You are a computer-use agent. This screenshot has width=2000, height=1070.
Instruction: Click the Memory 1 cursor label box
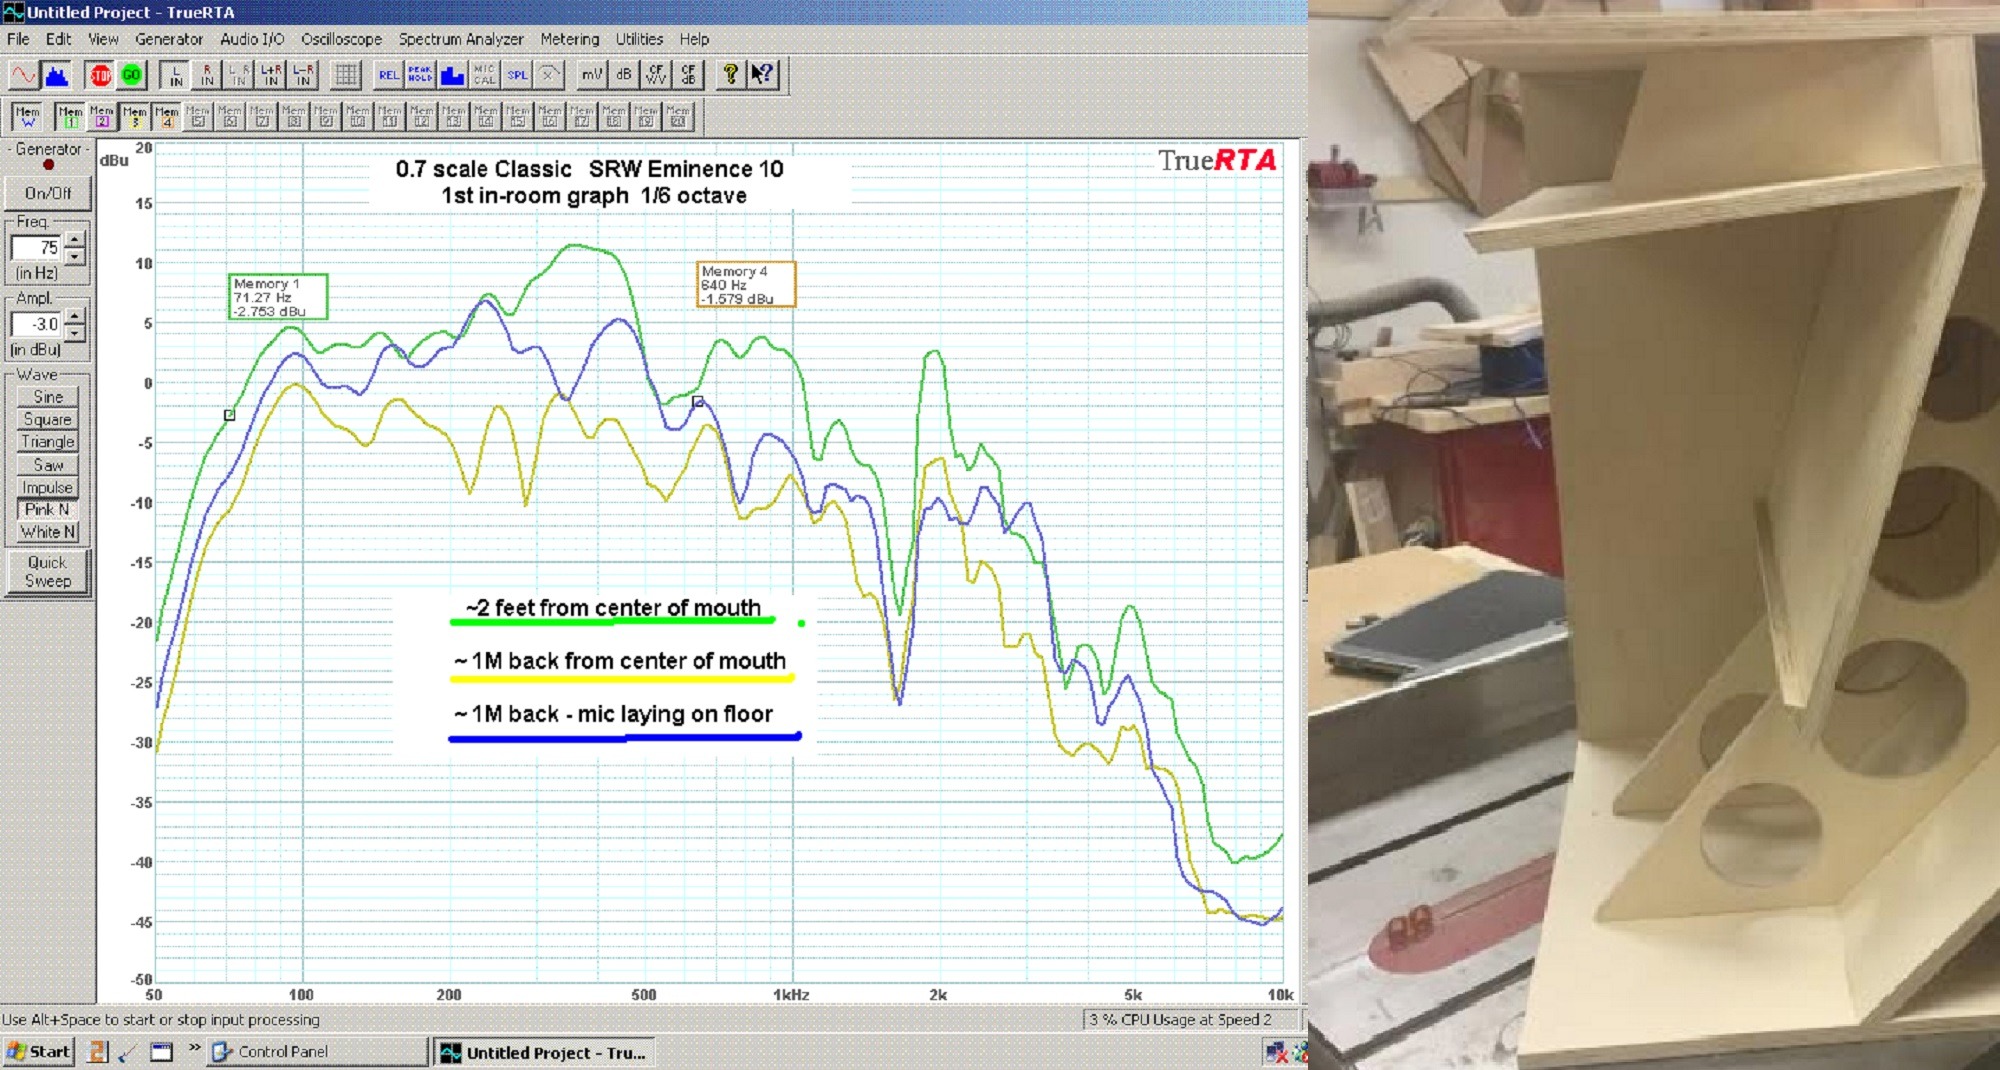[x=278, y=297]
